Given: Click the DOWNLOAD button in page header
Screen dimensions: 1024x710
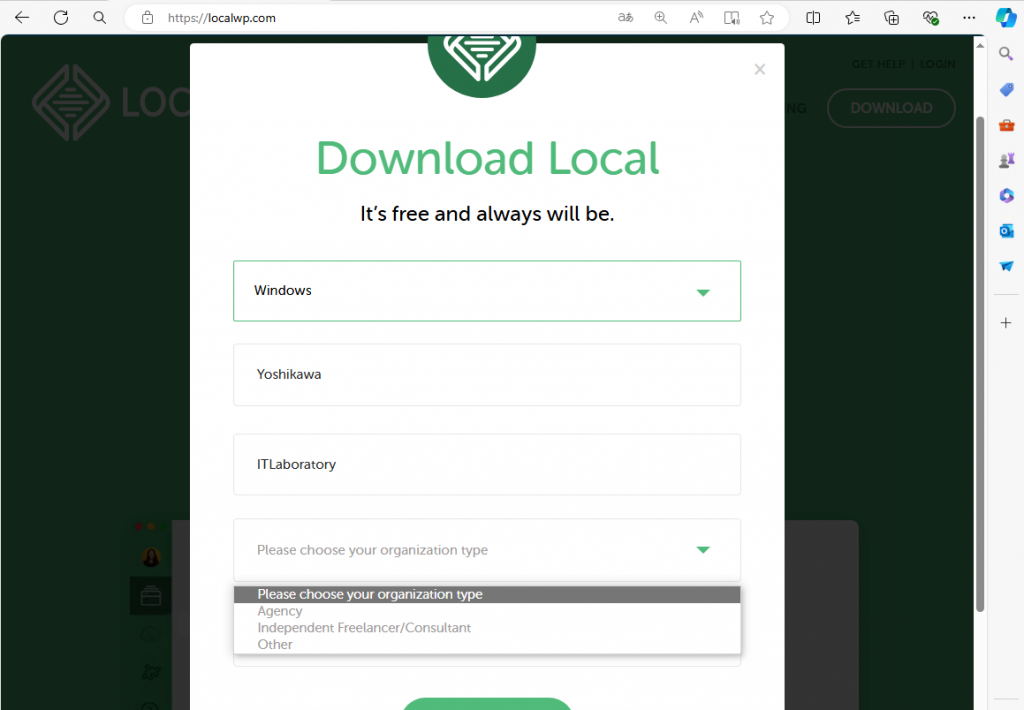Looking at the screenshot, I should pos(891,108).
